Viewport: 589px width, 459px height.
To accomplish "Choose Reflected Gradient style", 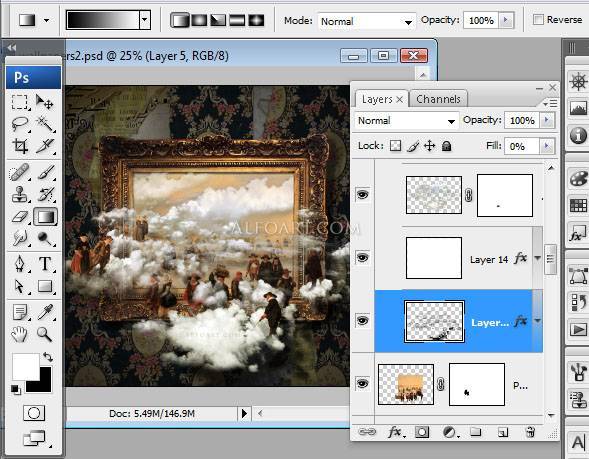I will 237,20.
